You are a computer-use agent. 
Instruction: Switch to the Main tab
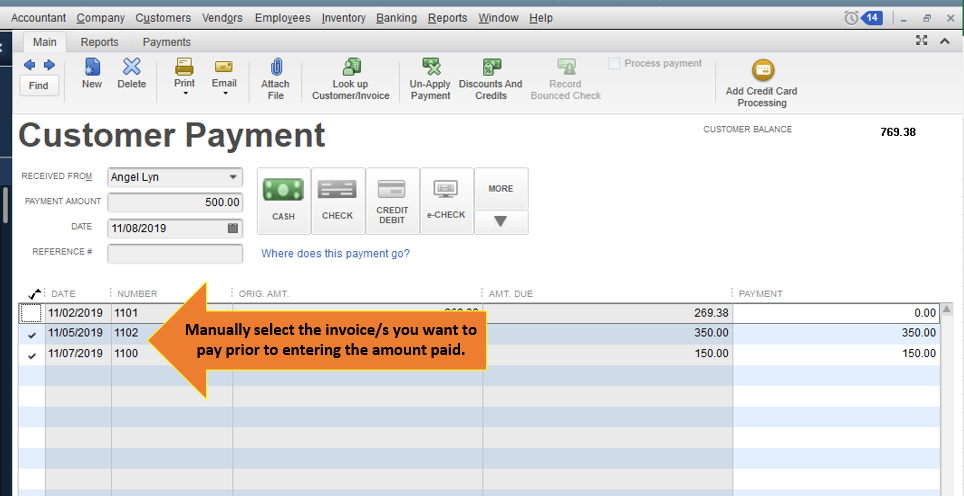click(44, 42)
